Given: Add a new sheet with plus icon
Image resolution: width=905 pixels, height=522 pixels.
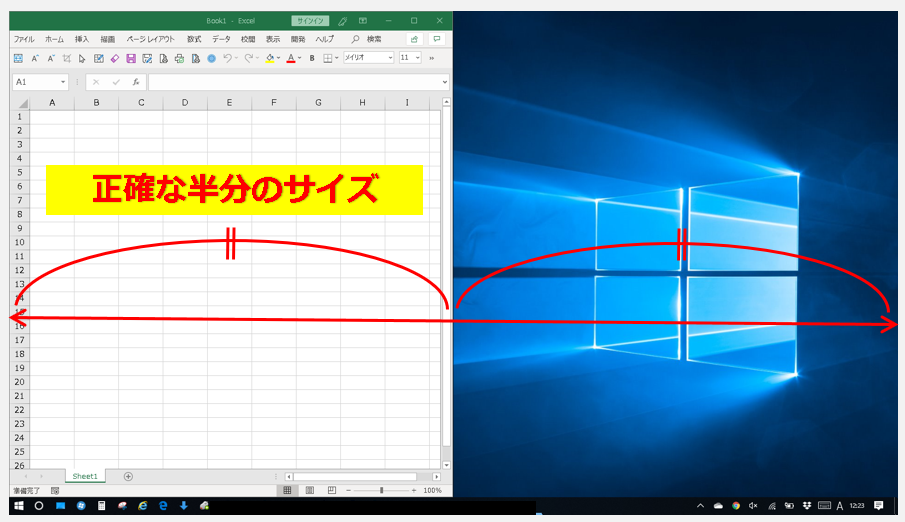Looking at the screenshot, I should [x=128, y=476].
